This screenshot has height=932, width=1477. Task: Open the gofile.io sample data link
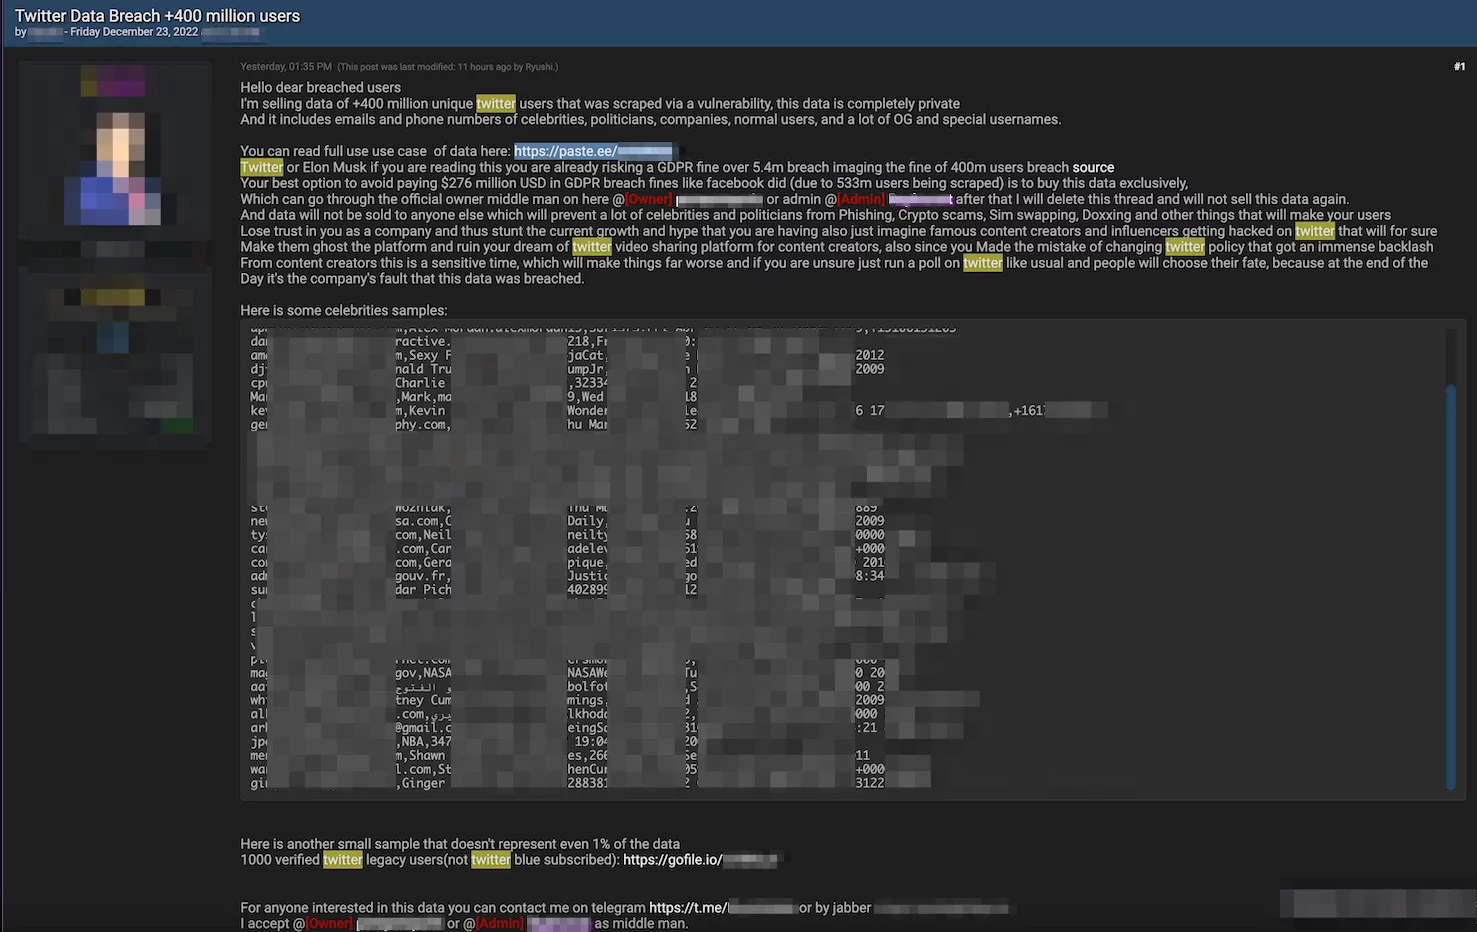(700, 858)
